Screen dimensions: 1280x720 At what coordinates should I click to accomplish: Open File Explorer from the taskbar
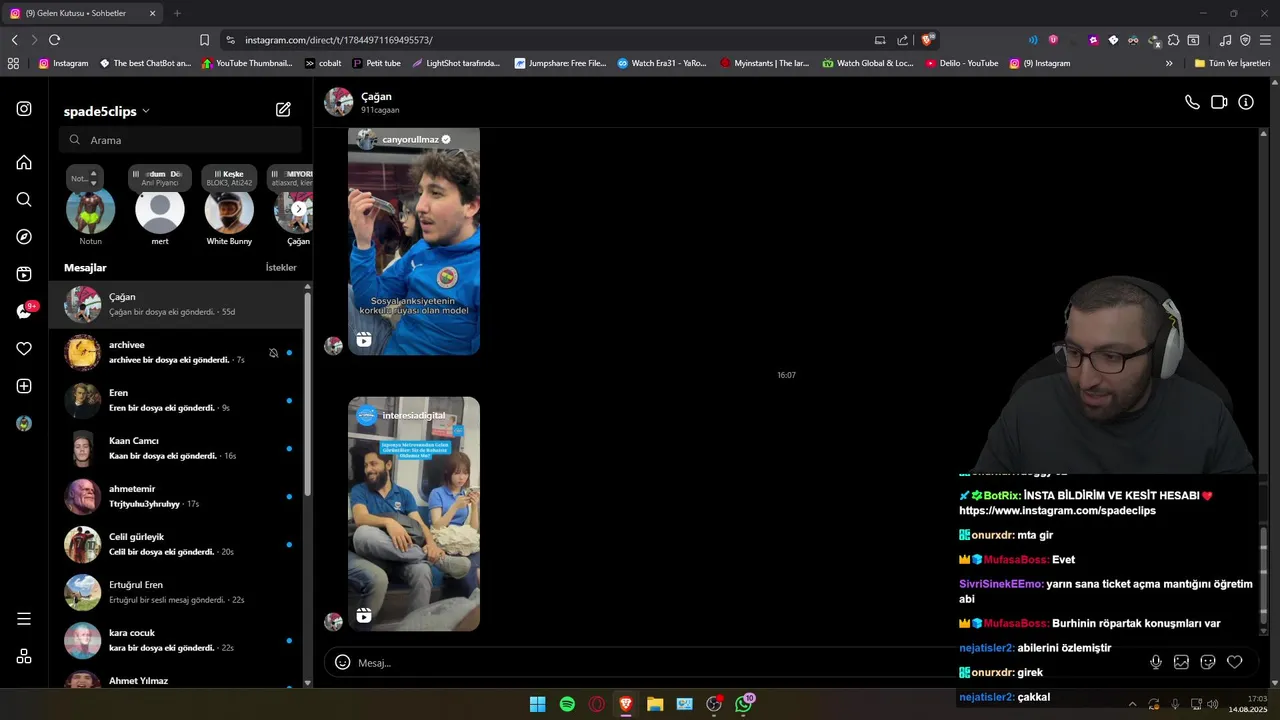[x=655, y=704]
